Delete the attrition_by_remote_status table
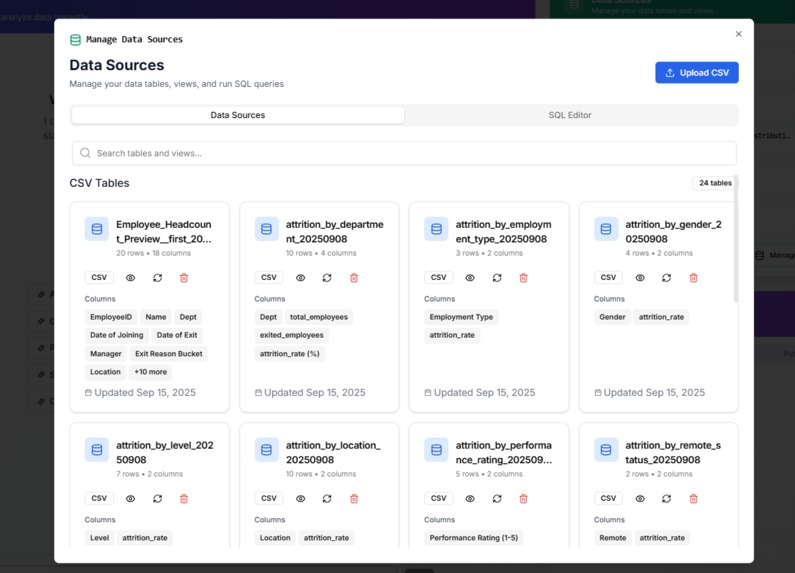 [x=693, y=498]
